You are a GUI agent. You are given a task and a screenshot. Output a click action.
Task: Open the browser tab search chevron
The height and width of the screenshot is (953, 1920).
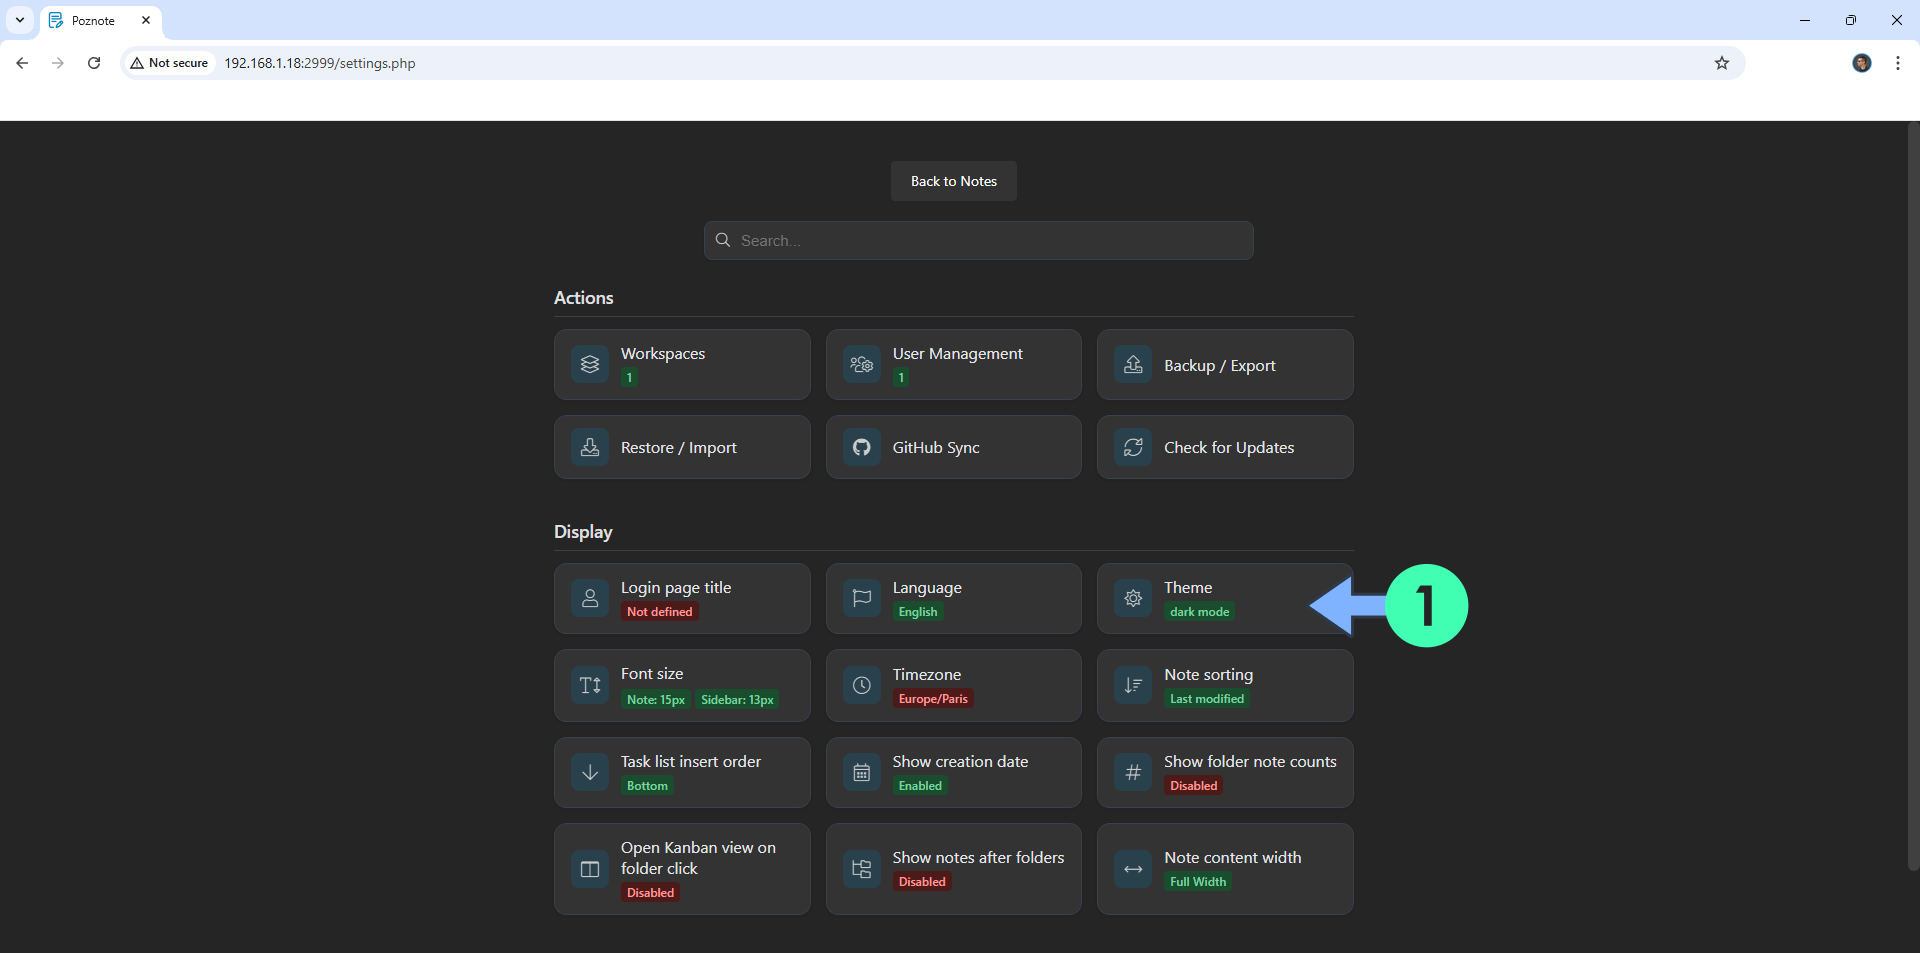[20, 20]
